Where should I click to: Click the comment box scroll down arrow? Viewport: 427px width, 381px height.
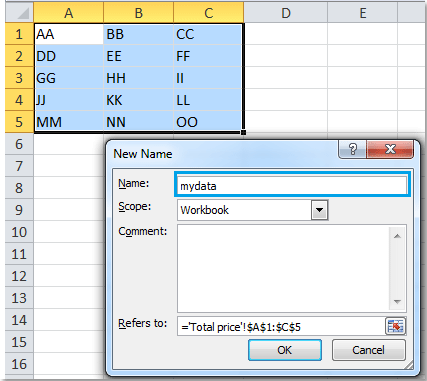[x=397, y=302]
